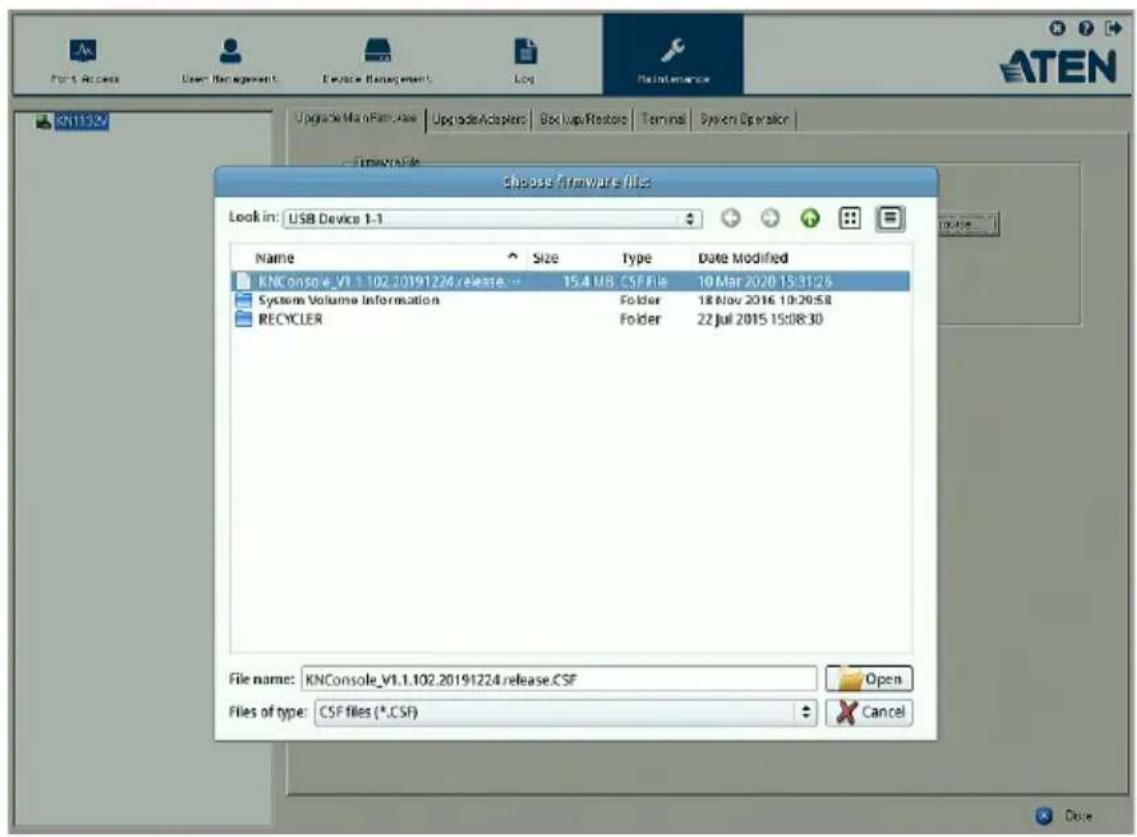
Task: Go up to the parent directory
Action: click(810, 218)
